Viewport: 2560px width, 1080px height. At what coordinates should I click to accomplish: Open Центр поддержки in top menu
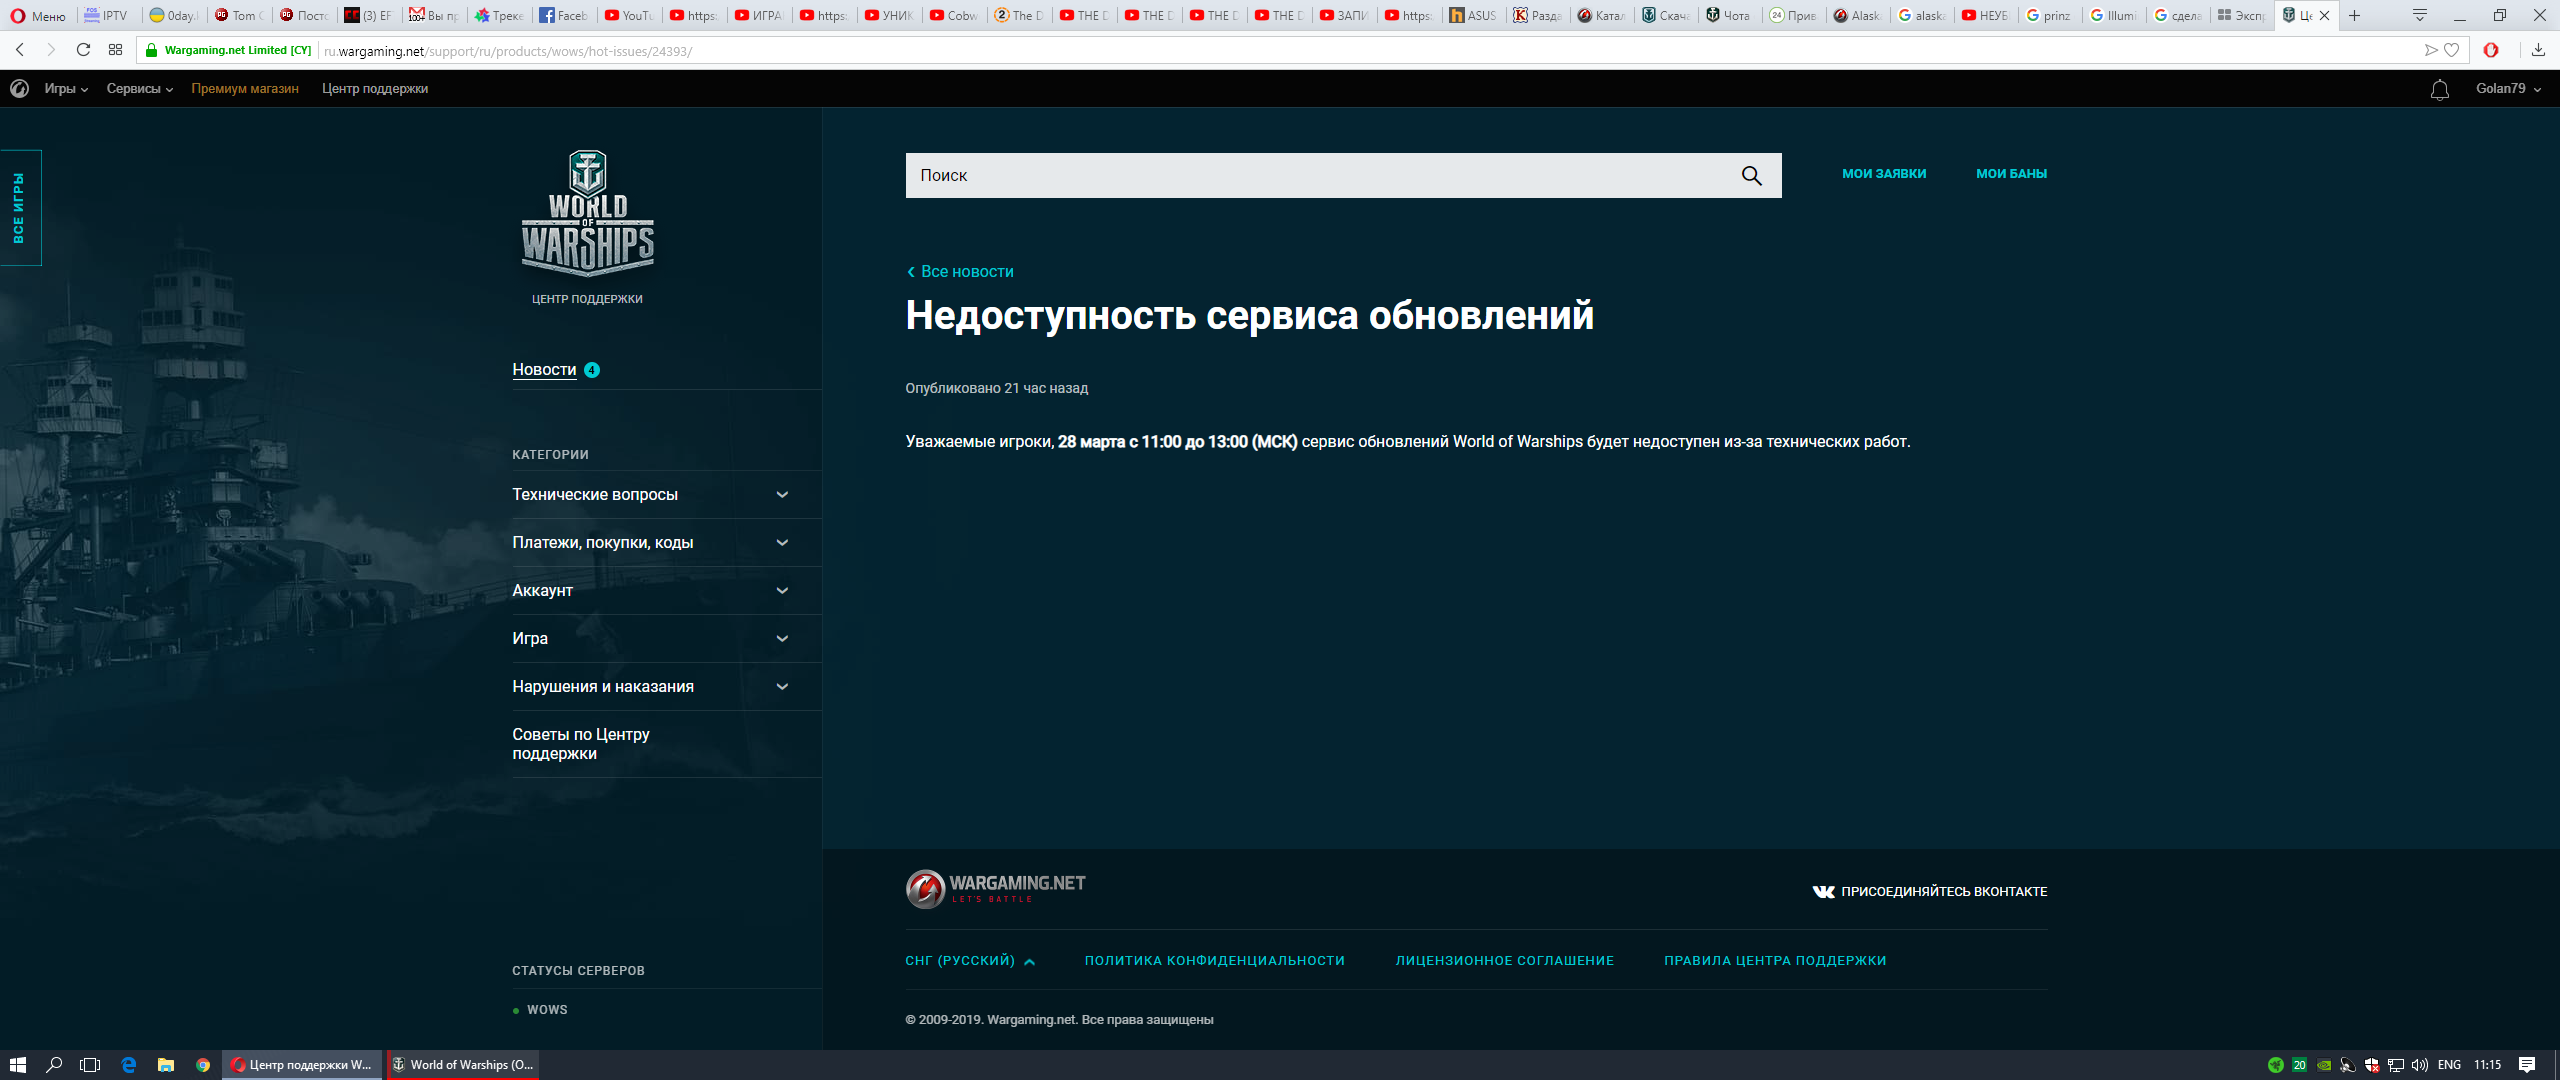(375, 89)
